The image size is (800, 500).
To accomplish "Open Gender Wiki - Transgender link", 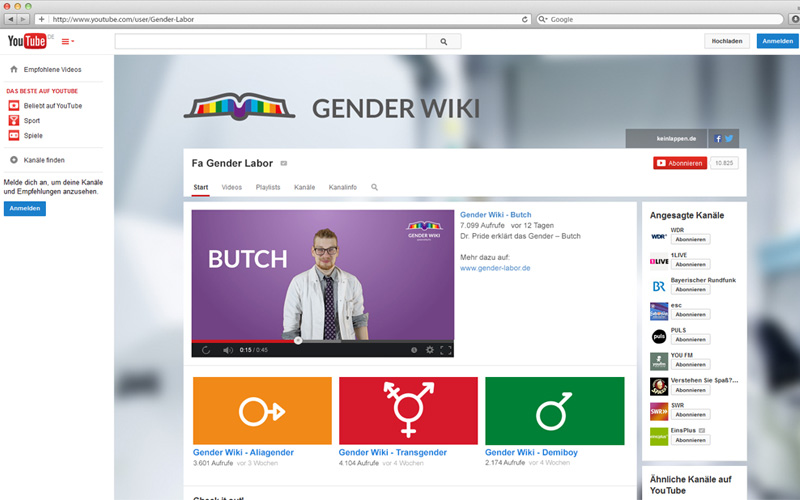I will point(393,453).
